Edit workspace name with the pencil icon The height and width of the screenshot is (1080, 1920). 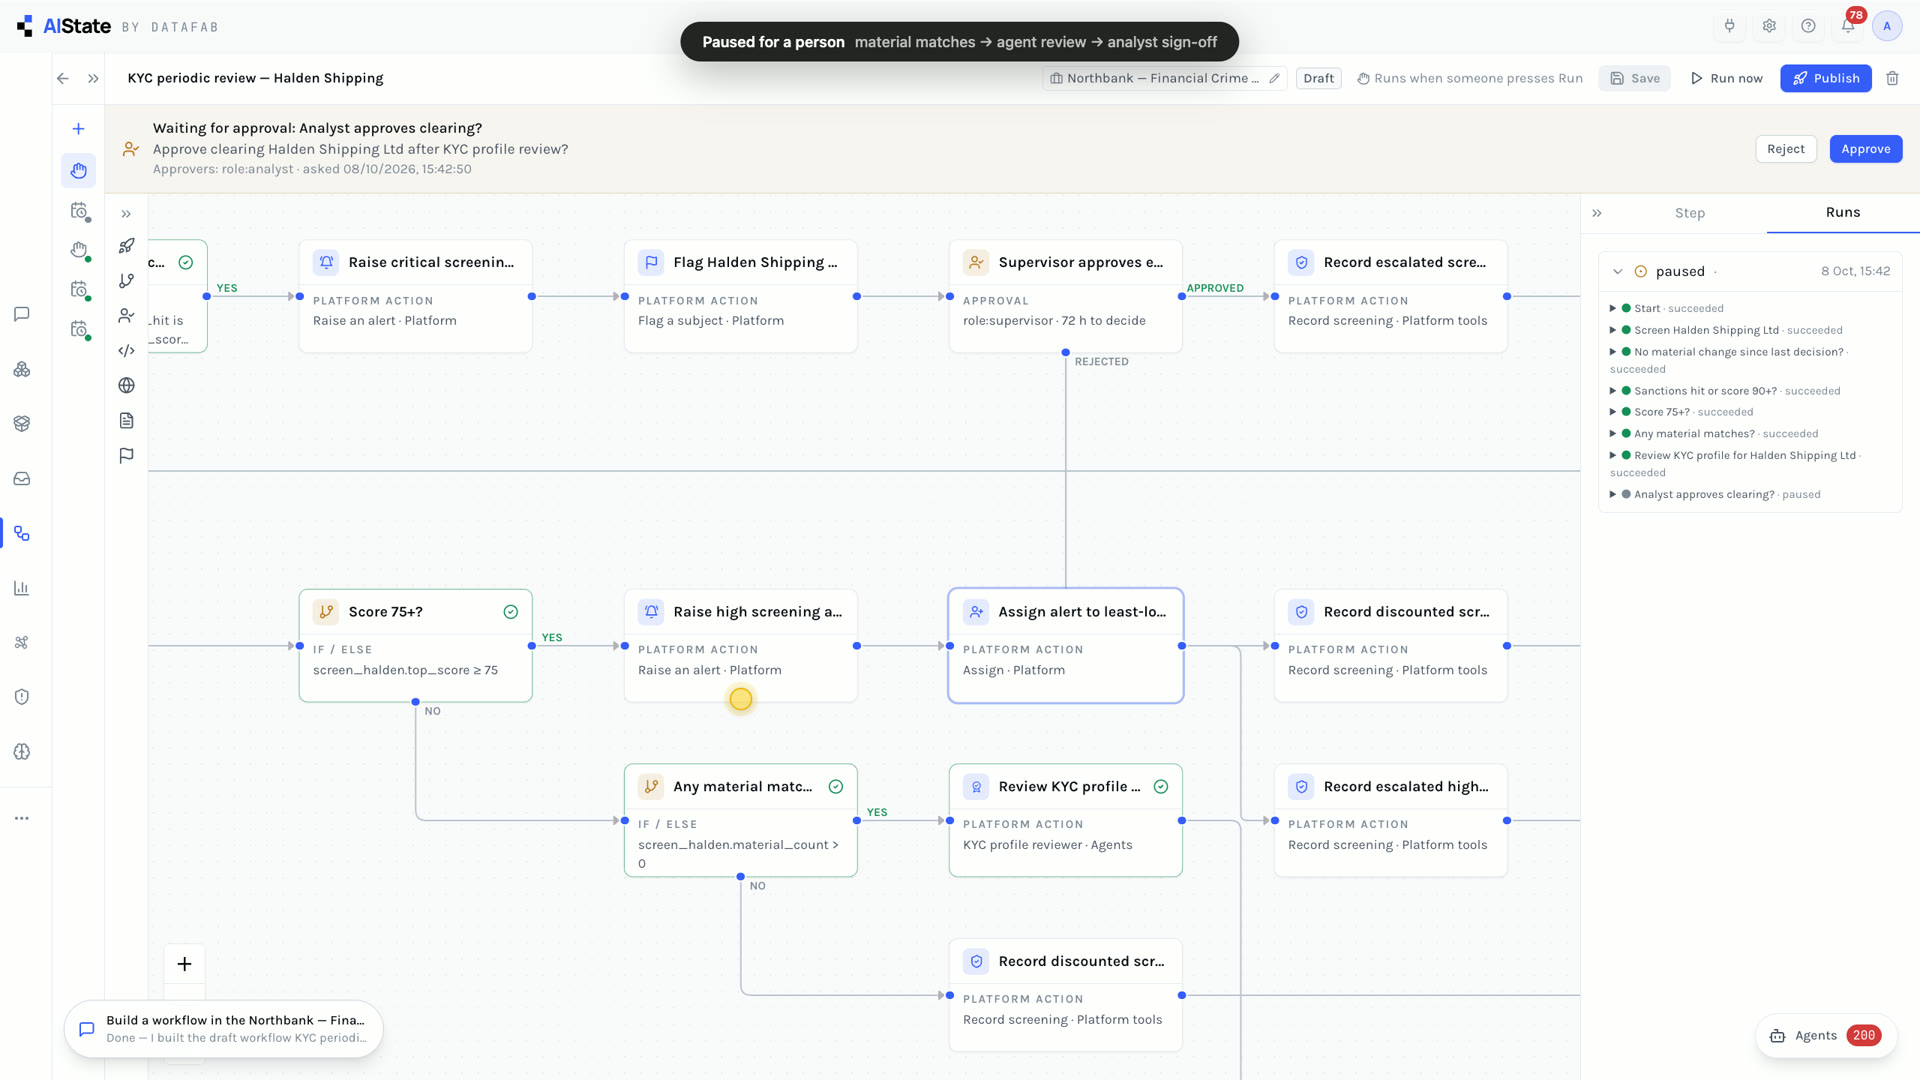1274,78
